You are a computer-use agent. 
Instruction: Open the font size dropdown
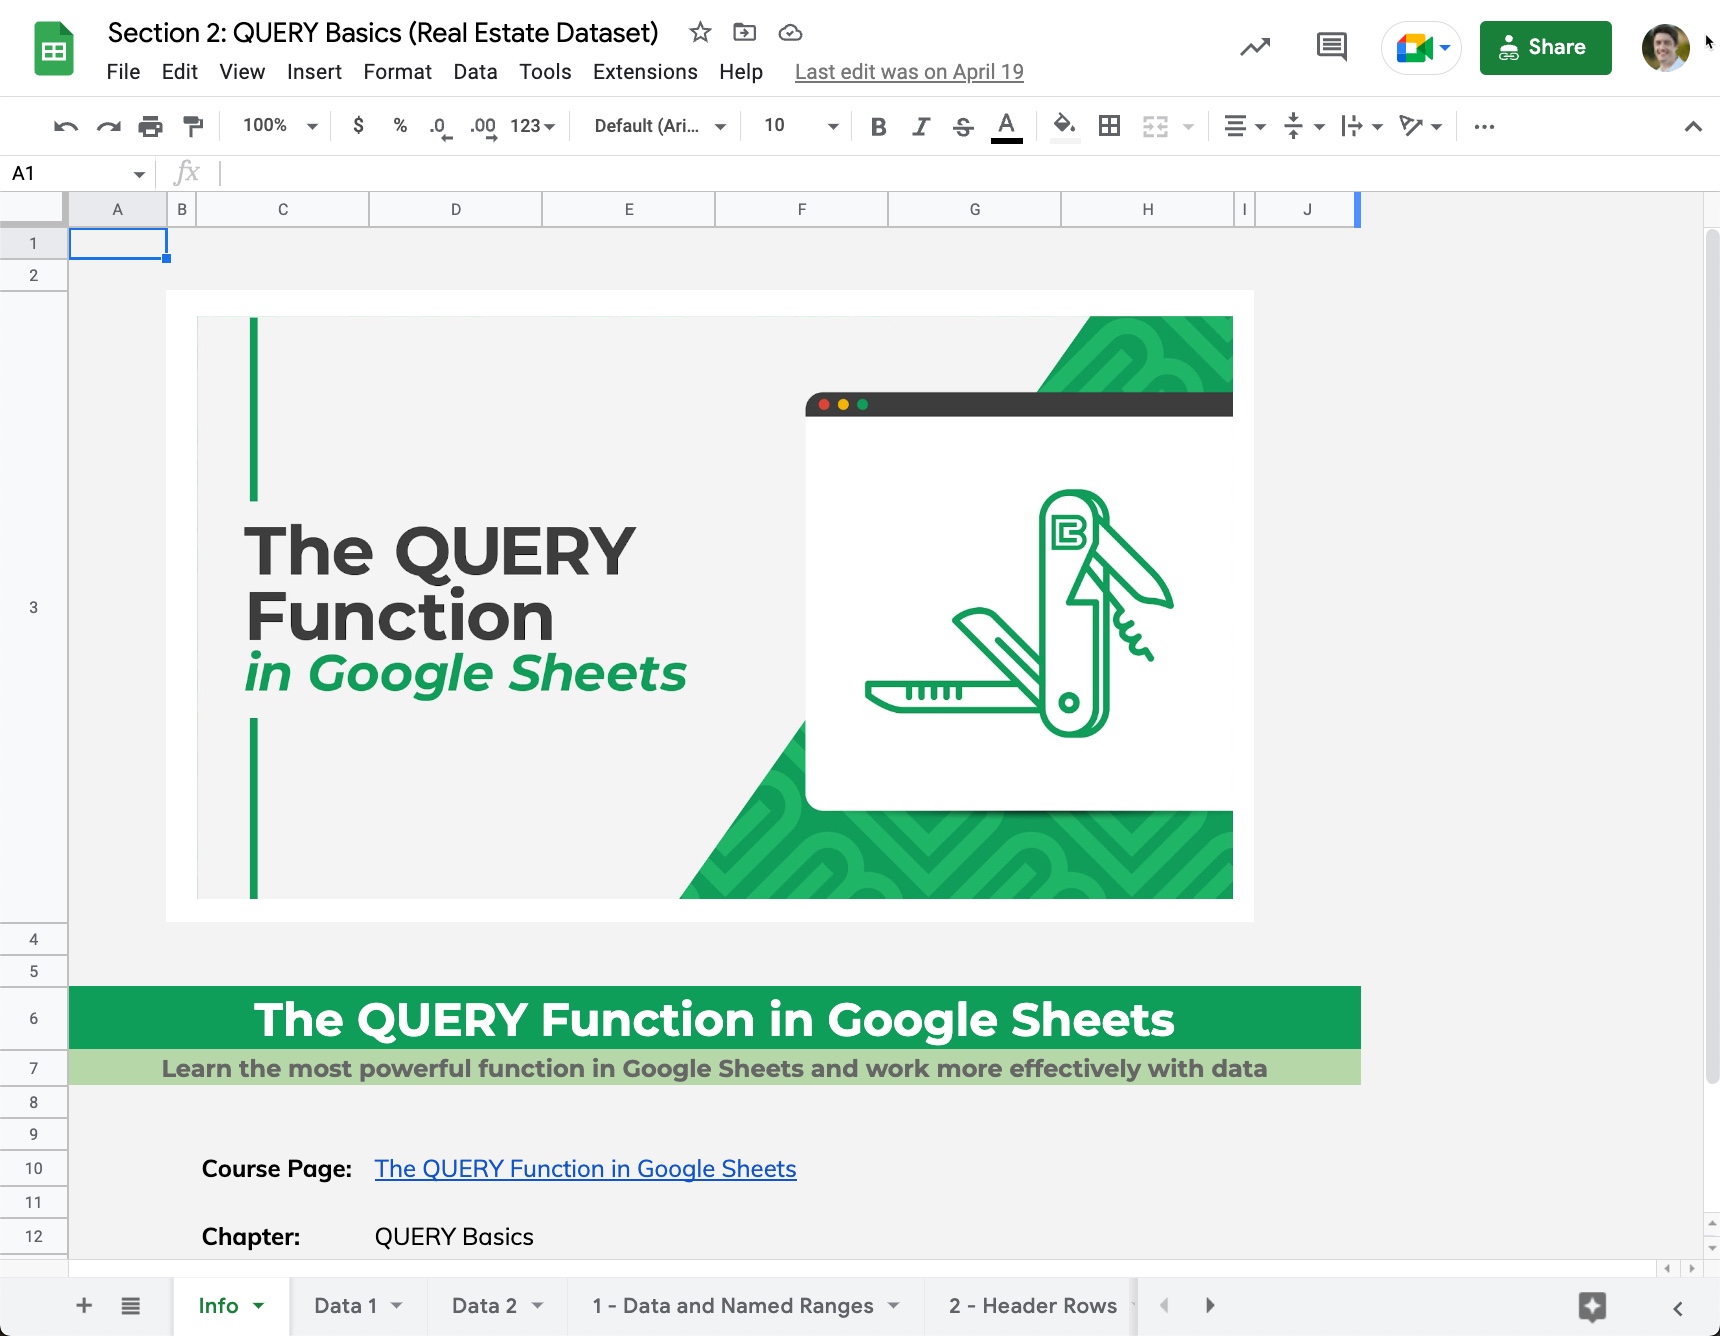[800, 126]
